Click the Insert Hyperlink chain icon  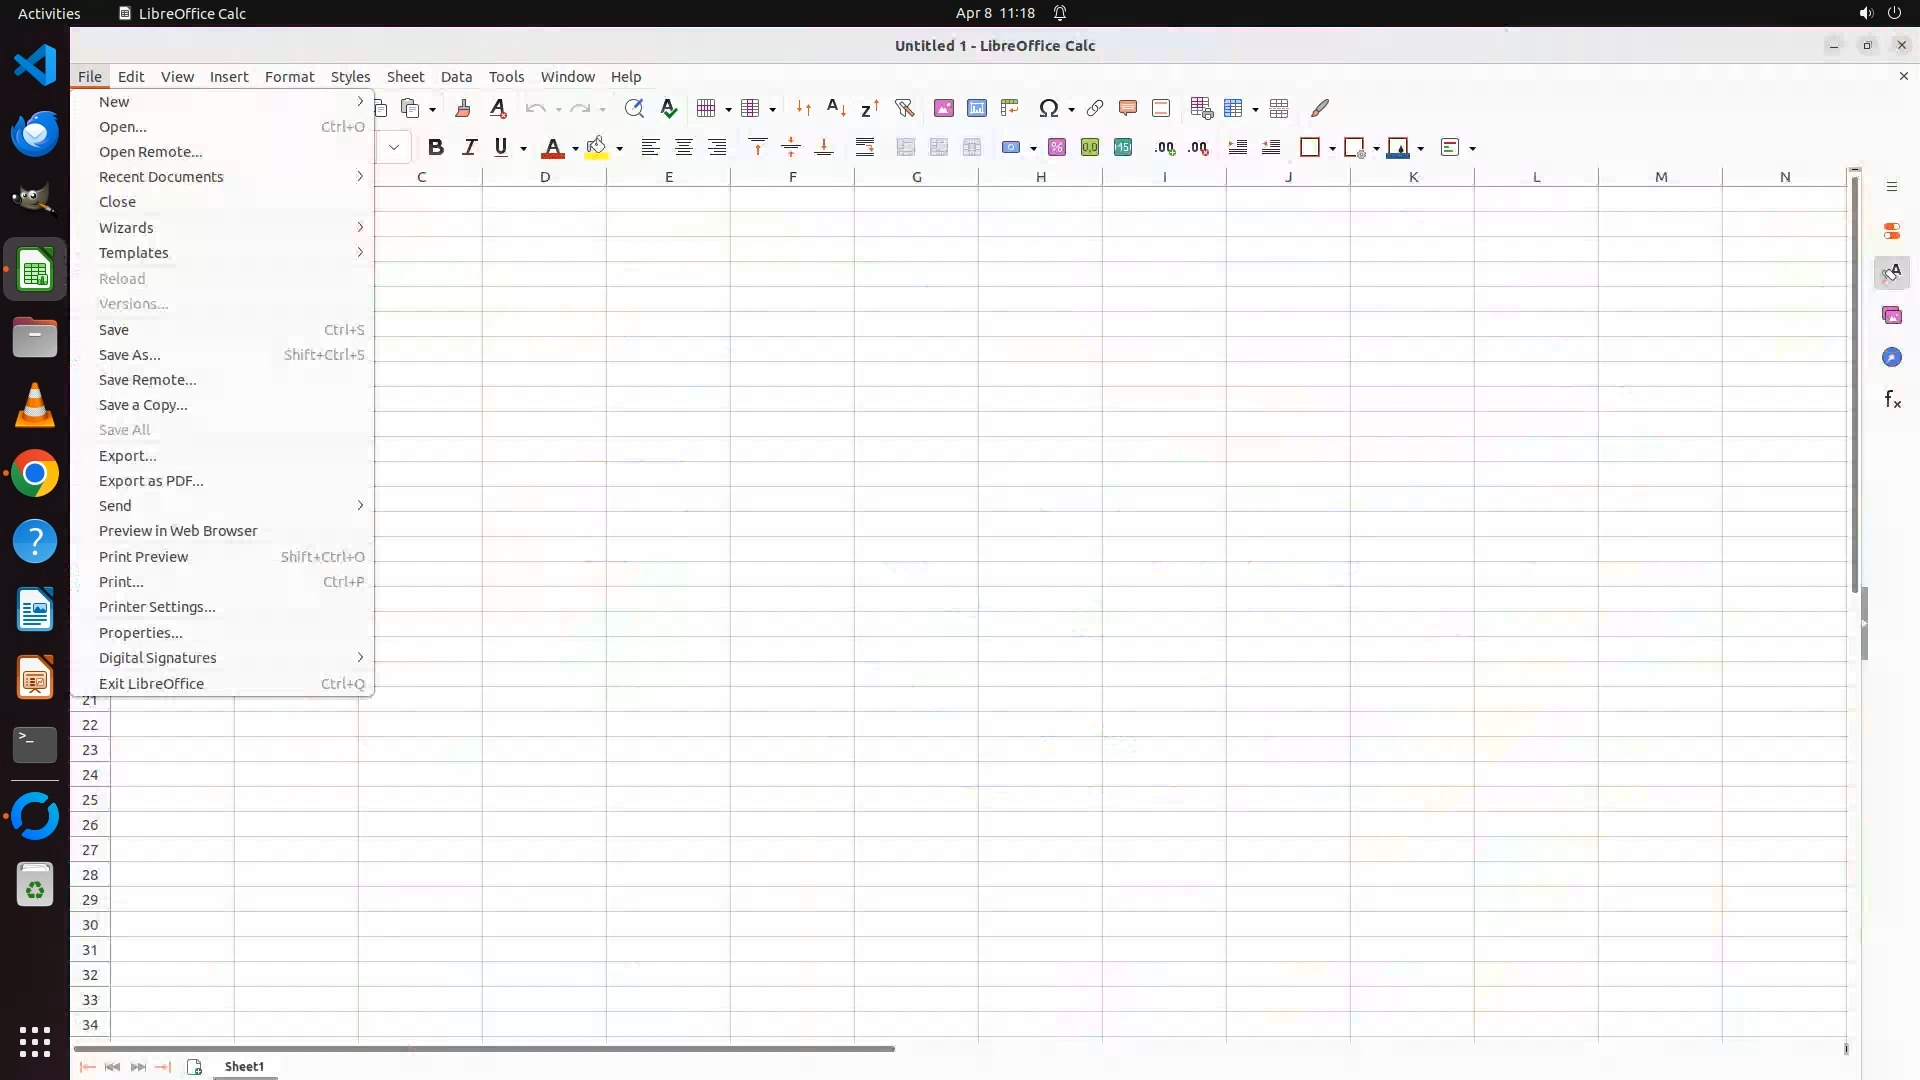pyautogui.click(x=1095, y=108)
